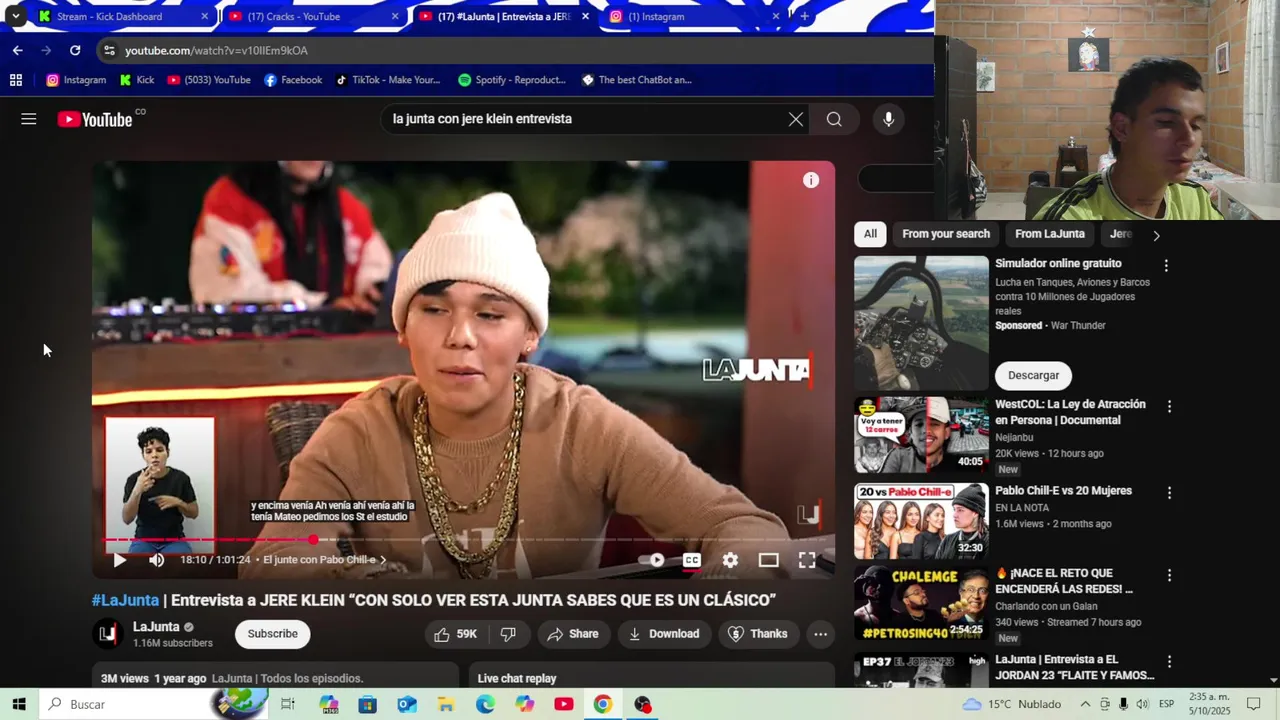Open Task View in taskbar
The width and height of the screenshot is (1280, 720).
288,704
